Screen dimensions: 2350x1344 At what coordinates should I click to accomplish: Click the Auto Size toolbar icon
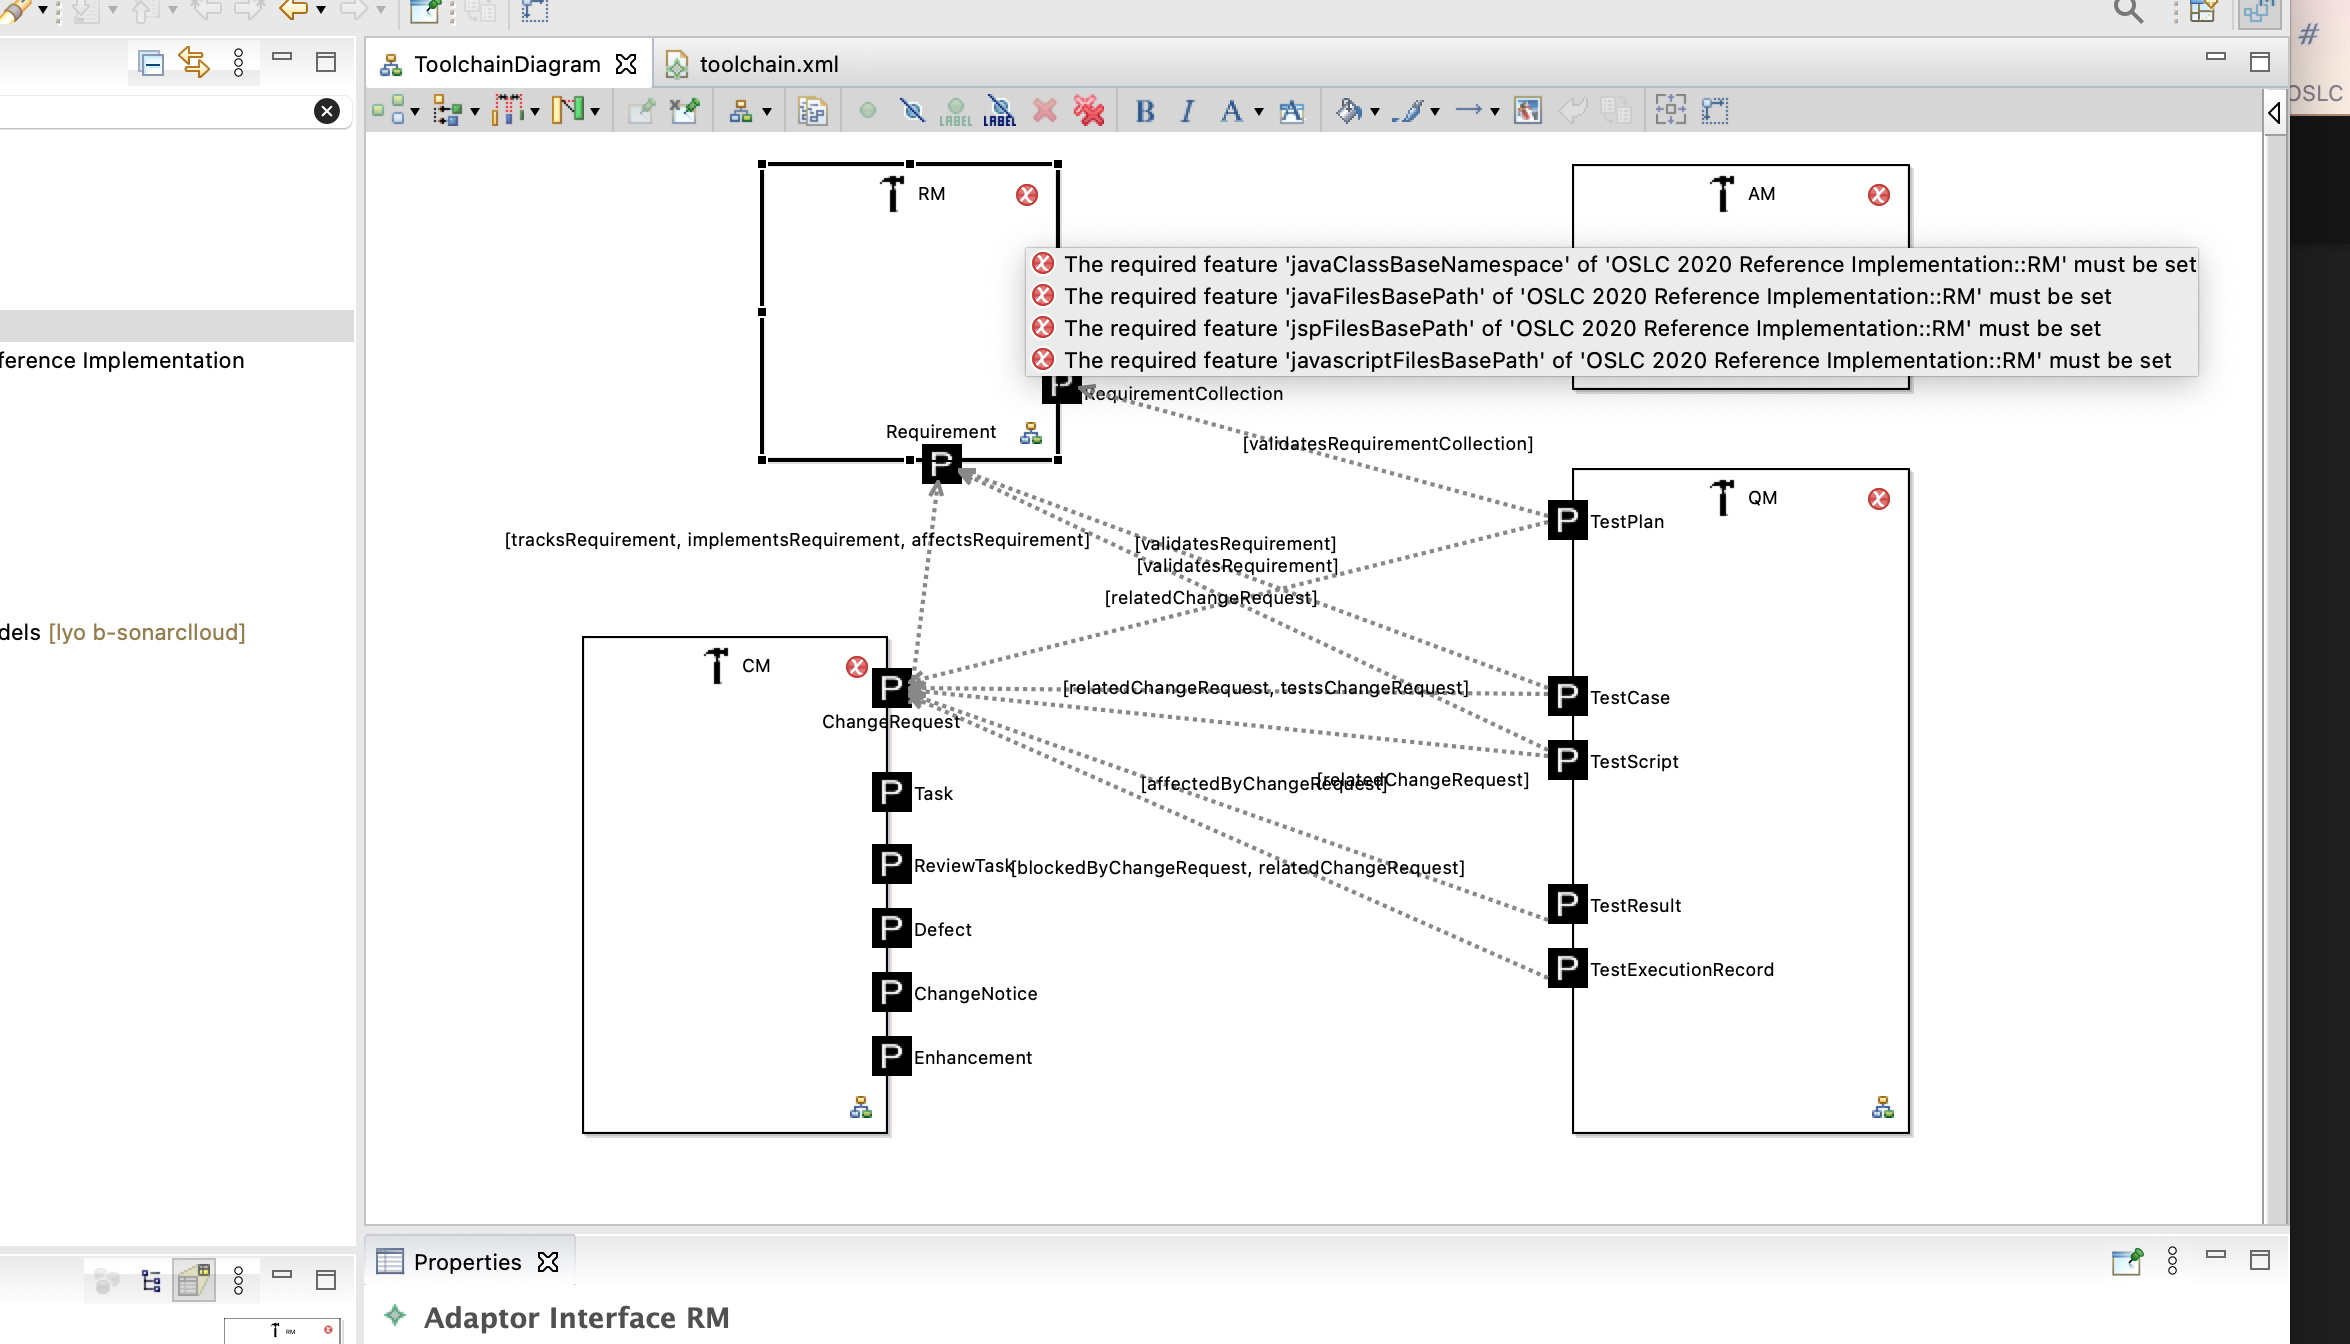pyautogui.click(x=1670, y=110)
